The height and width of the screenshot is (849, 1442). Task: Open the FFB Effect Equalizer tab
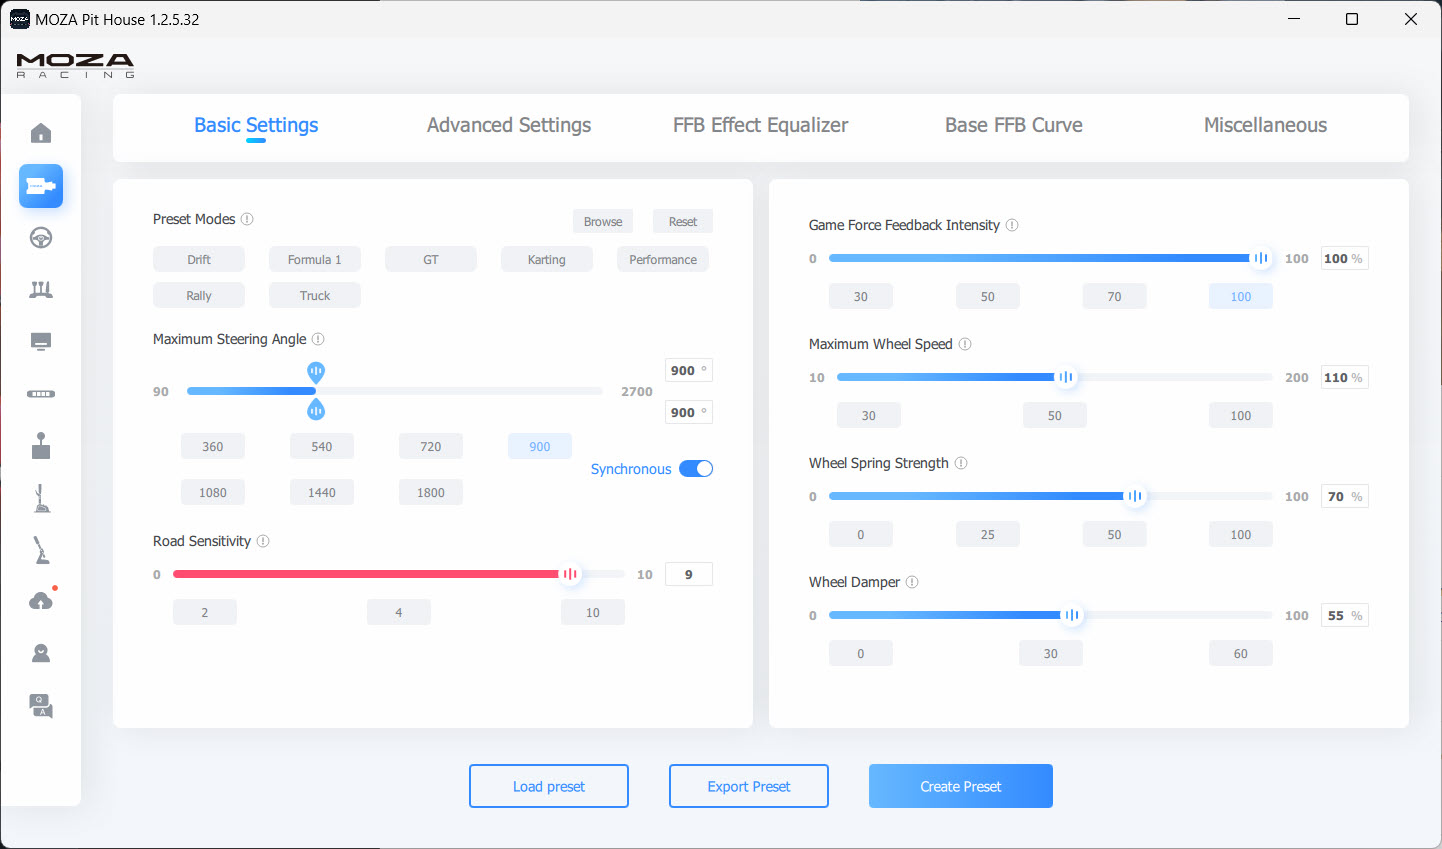[x=760, y=126]
